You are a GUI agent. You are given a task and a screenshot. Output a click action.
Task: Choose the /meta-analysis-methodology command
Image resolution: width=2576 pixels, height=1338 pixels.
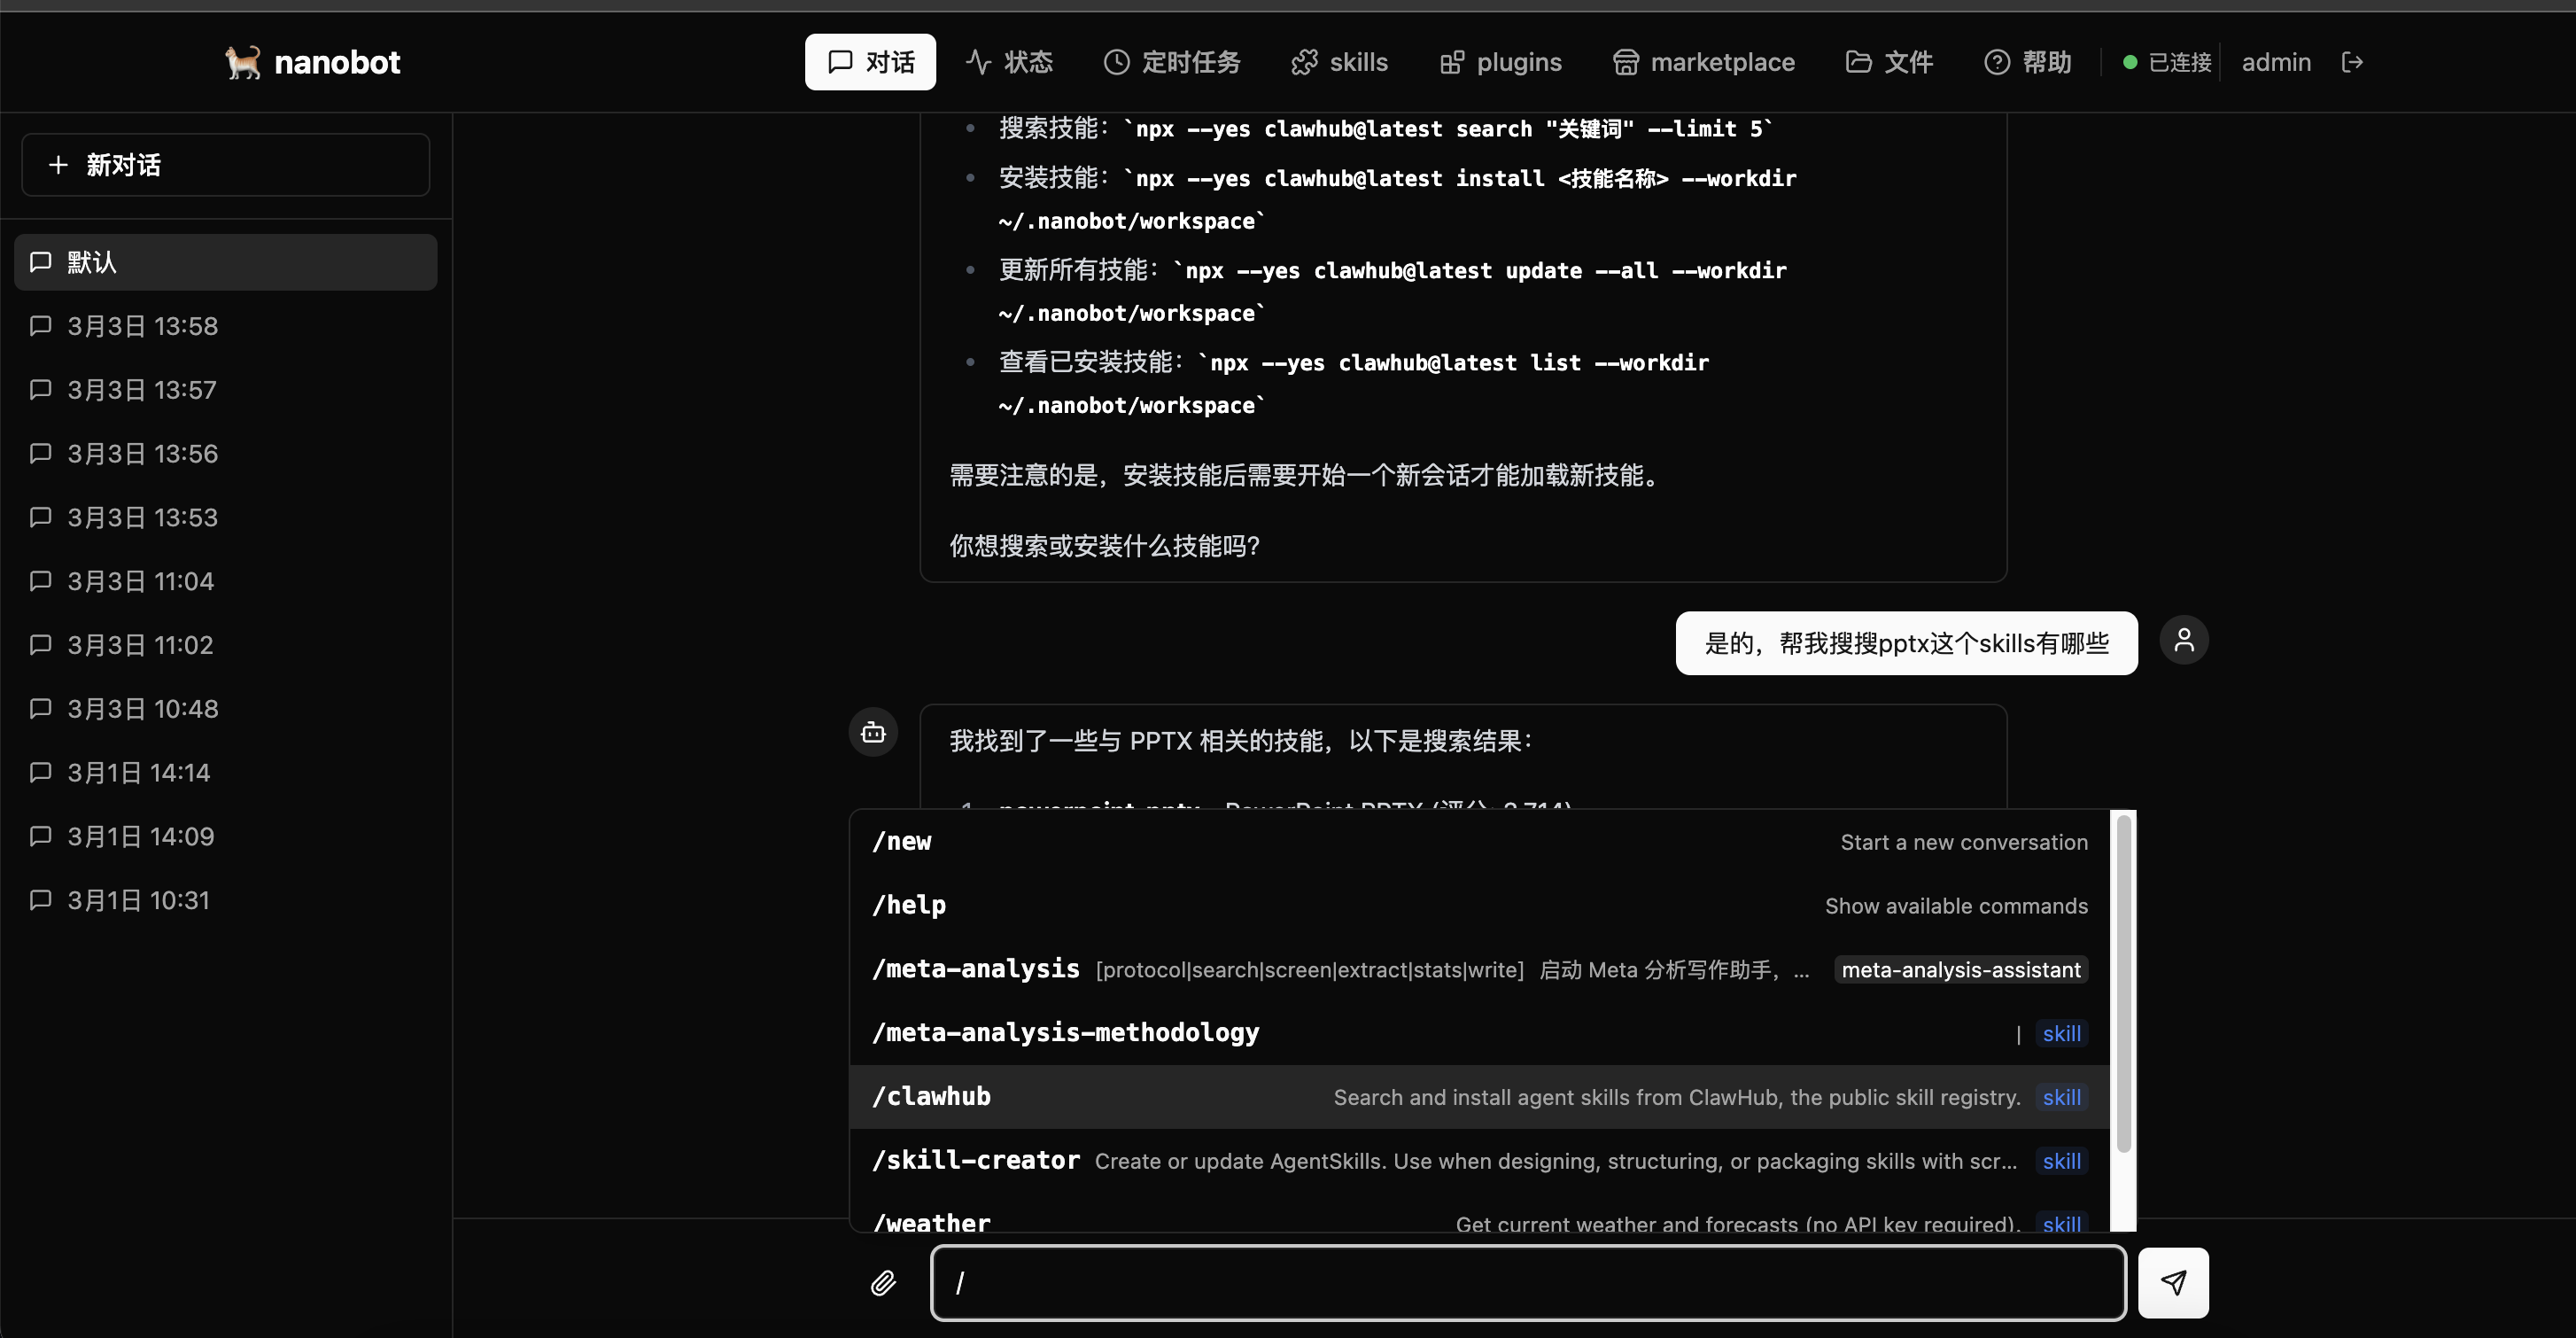[x=1480, y=1033]
